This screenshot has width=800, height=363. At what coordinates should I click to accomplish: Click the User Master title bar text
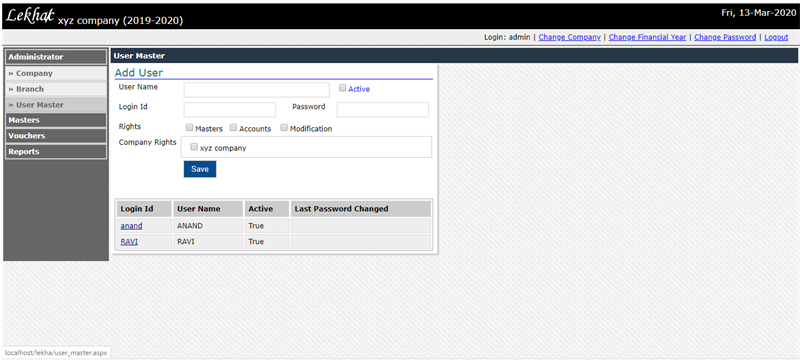(x=139, y=56)
